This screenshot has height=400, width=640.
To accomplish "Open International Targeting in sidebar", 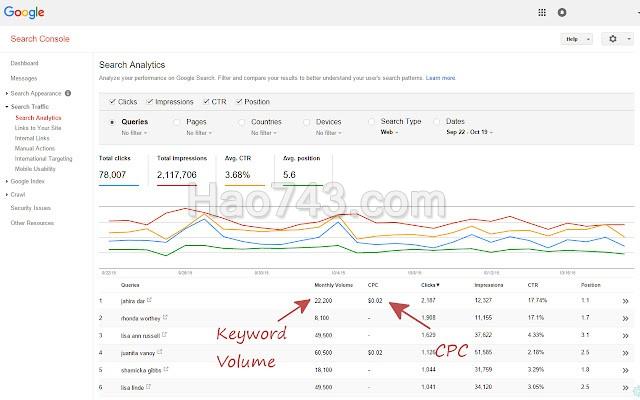I will [43, 158].
